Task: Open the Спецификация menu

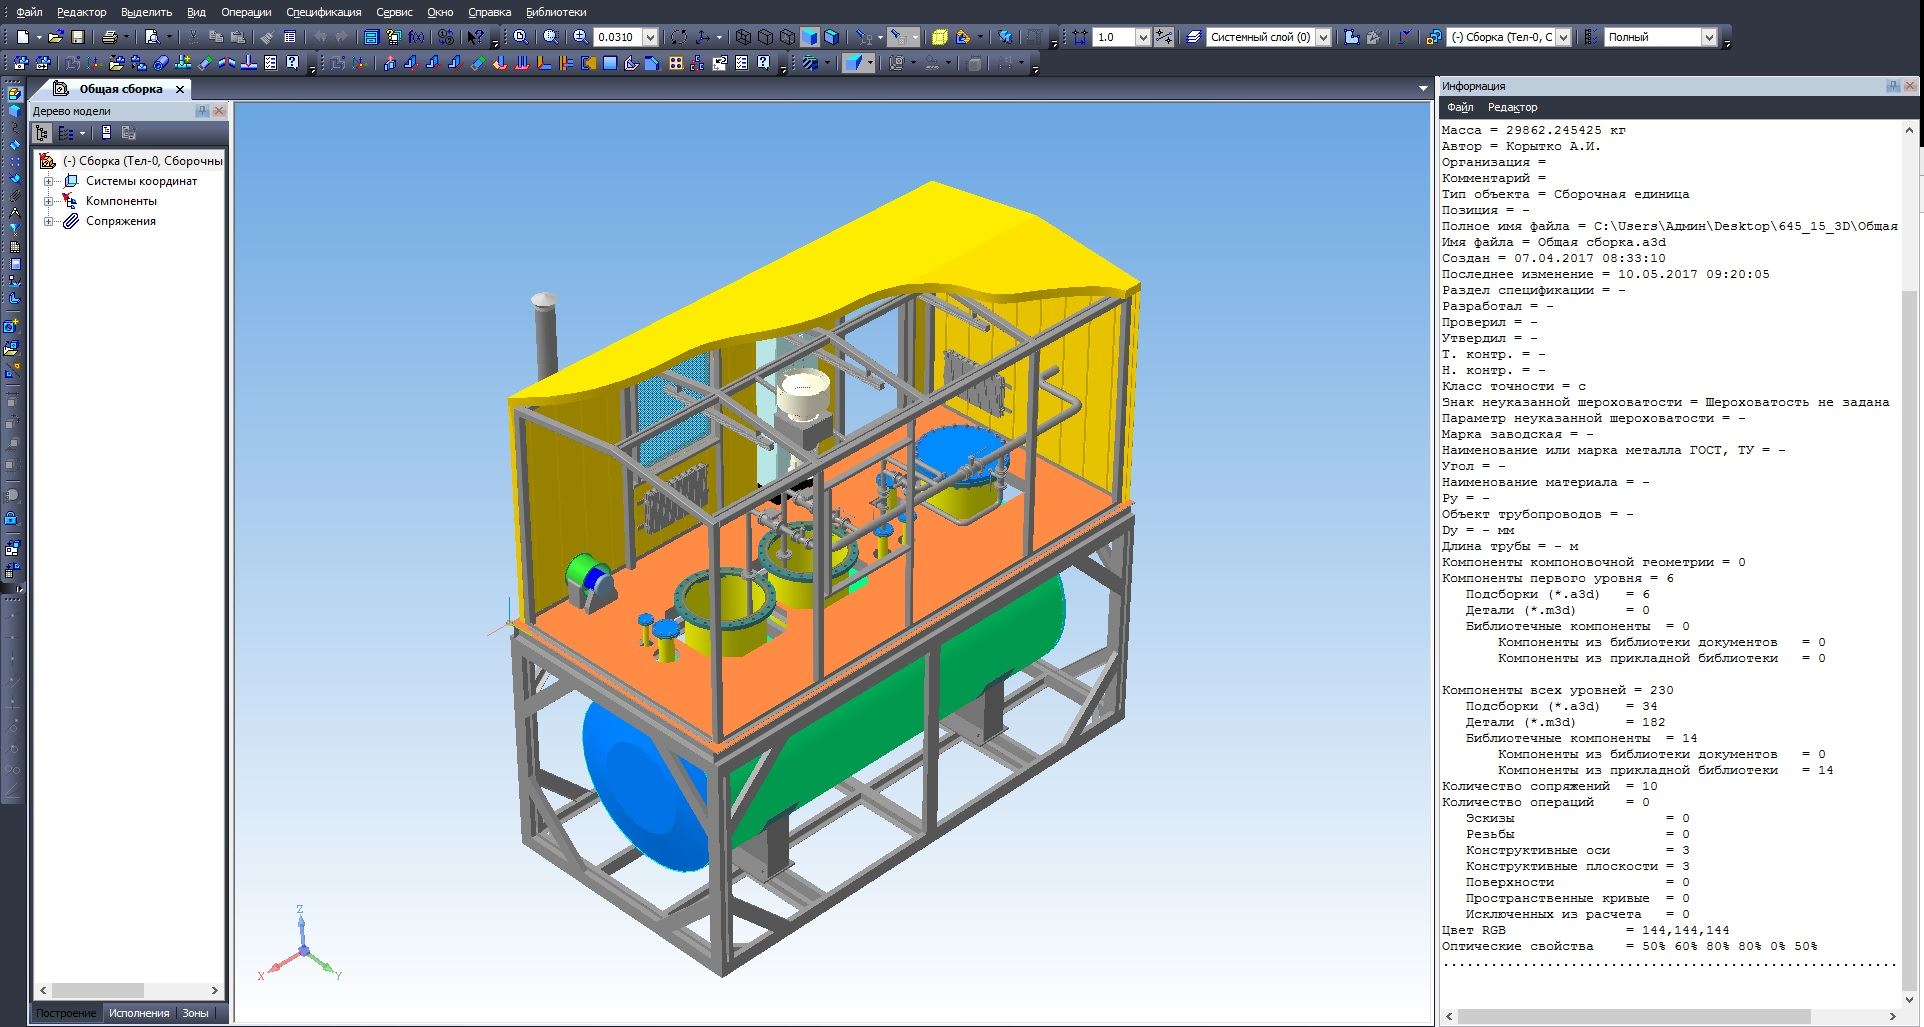Action: (x=323, y=12)
